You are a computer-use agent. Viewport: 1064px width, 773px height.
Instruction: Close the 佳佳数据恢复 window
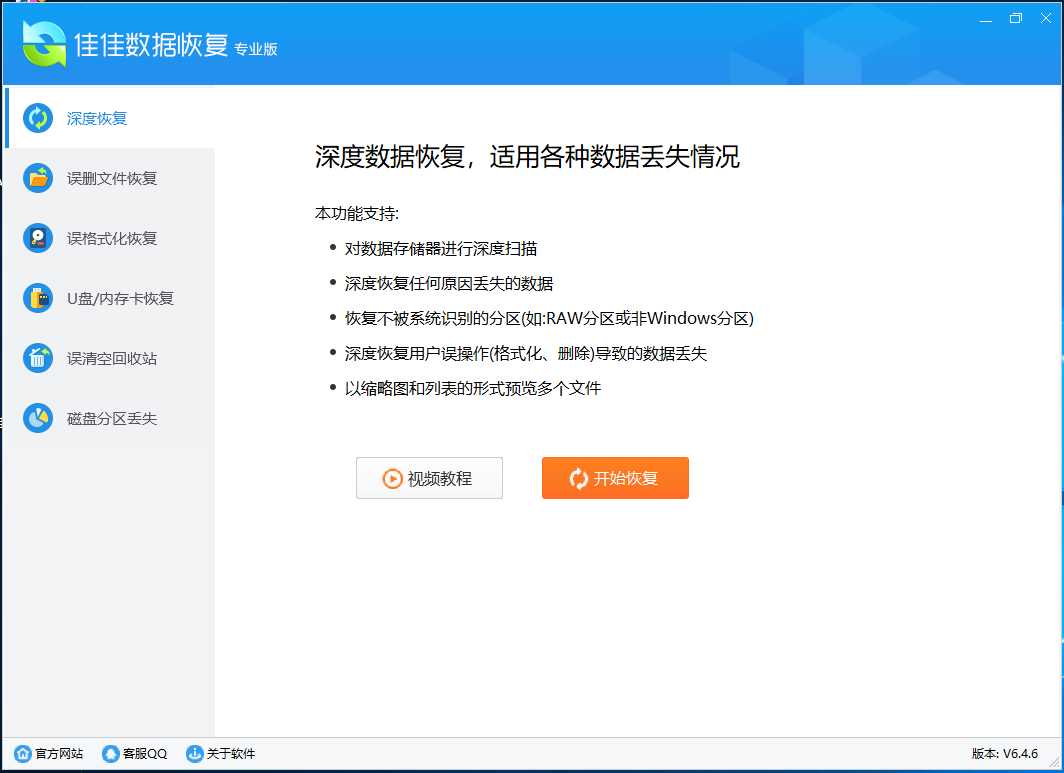[1046, 18]
